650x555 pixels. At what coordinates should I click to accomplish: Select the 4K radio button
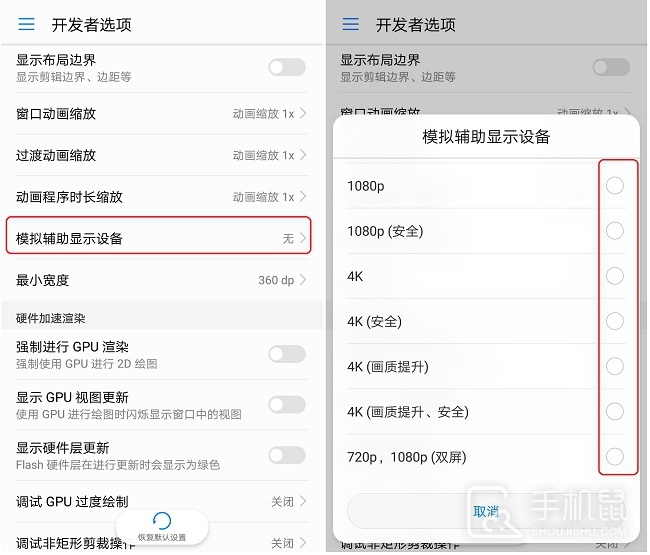(615, 276)
